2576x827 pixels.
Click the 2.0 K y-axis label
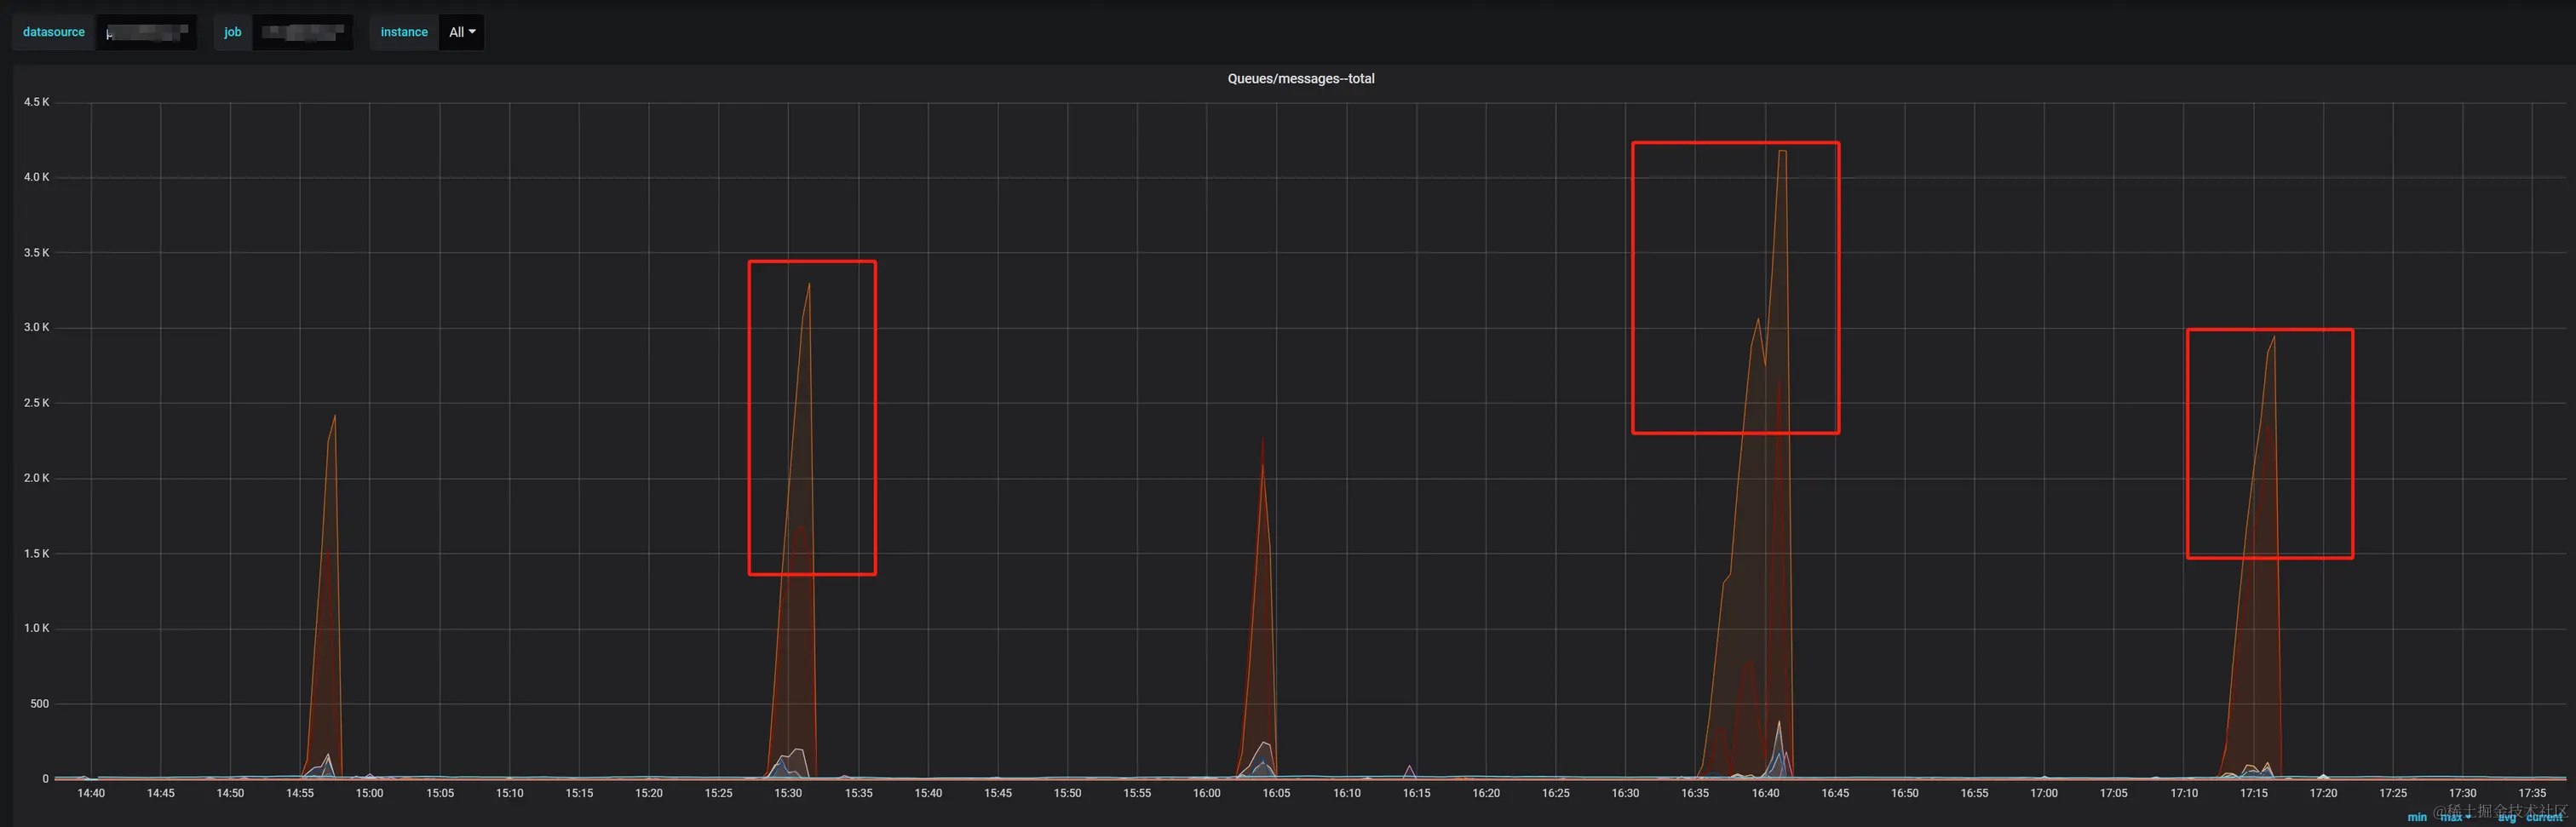click(x=36, y=478)
